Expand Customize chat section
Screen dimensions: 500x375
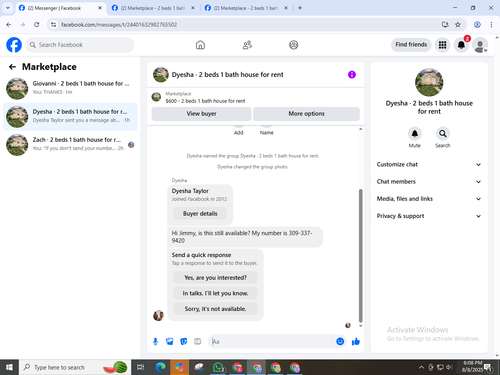coord(429,164)
